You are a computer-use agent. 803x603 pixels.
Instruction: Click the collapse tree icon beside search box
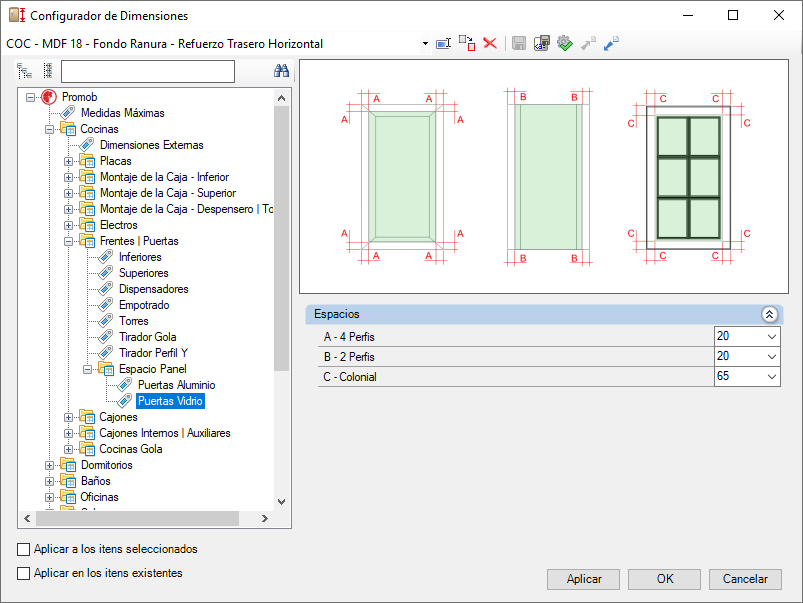click(x=48, y=71)
